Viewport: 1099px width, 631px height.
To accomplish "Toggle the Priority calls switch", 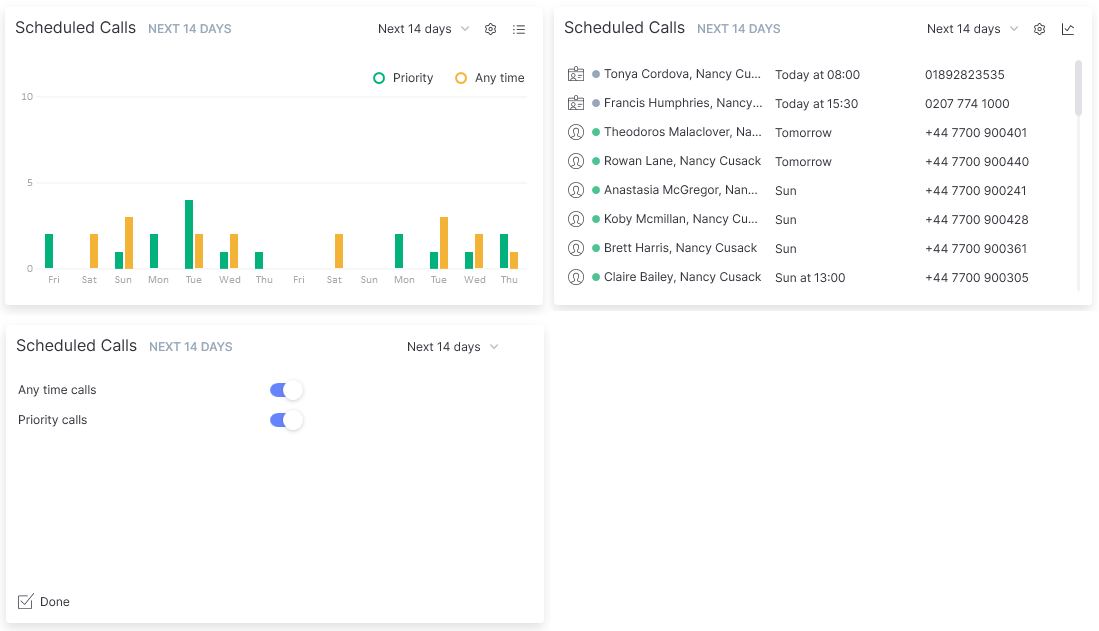I will click(286, 420).
